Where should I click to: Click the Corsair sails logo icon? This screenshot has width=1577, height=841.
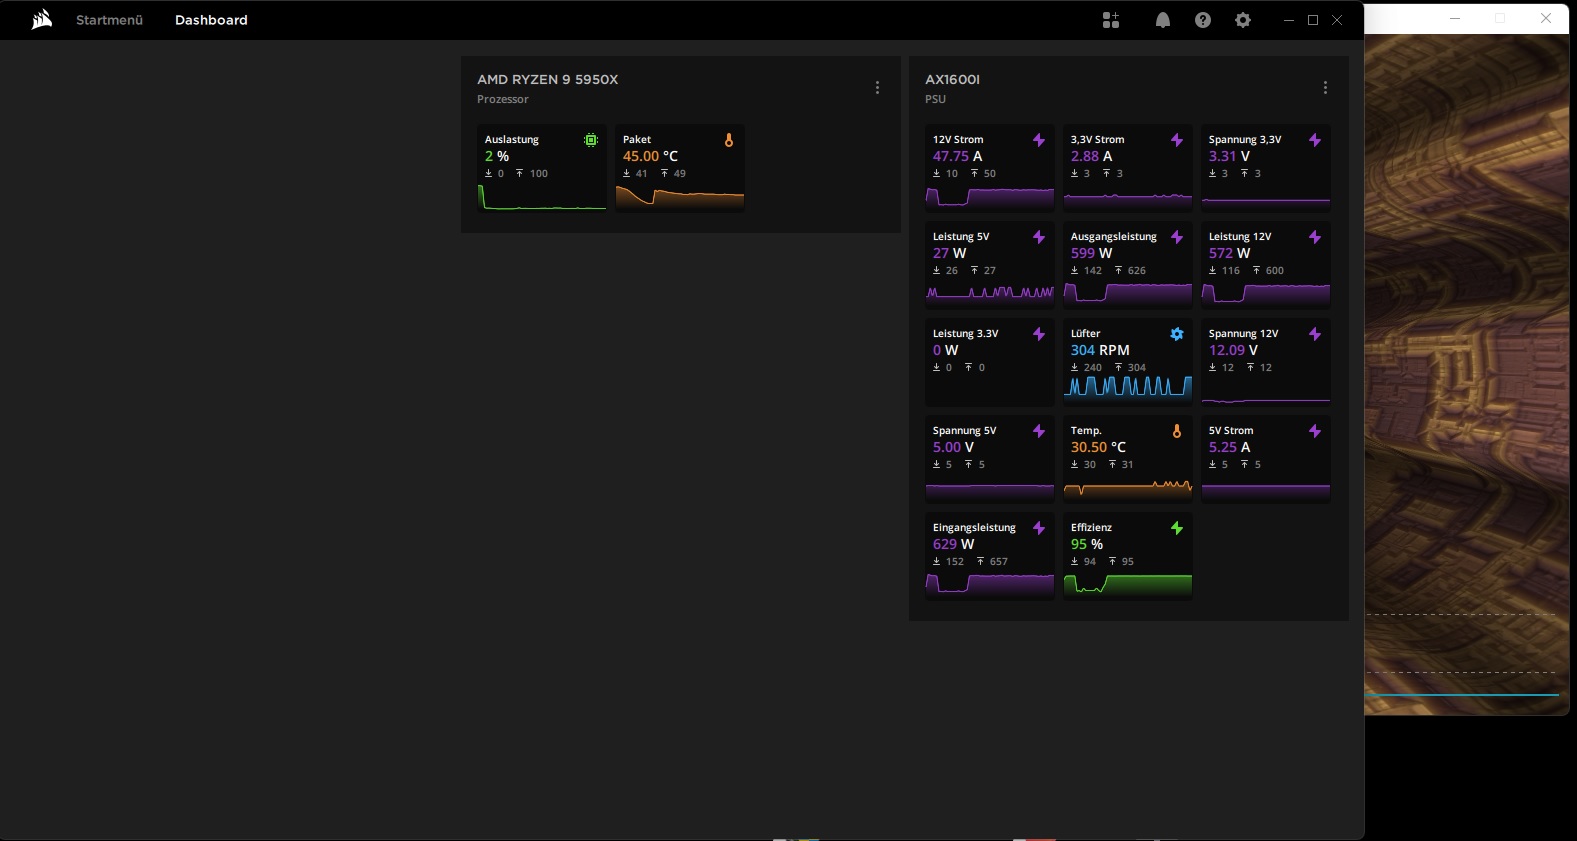point(42,20)
